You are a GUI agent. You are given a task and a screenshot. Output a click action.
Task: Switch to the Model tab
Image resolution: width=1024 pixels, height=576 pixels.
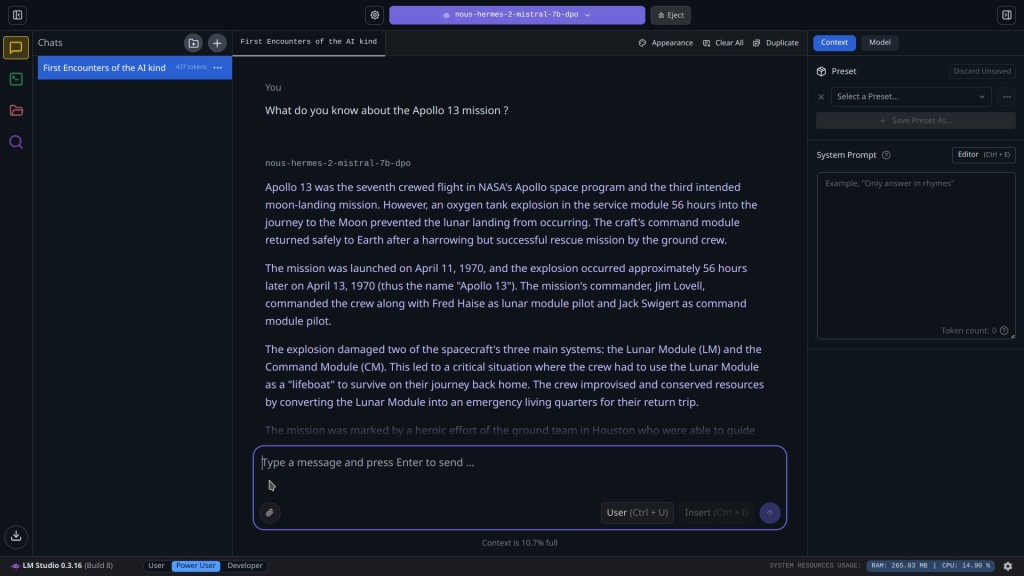click(879, 42)
